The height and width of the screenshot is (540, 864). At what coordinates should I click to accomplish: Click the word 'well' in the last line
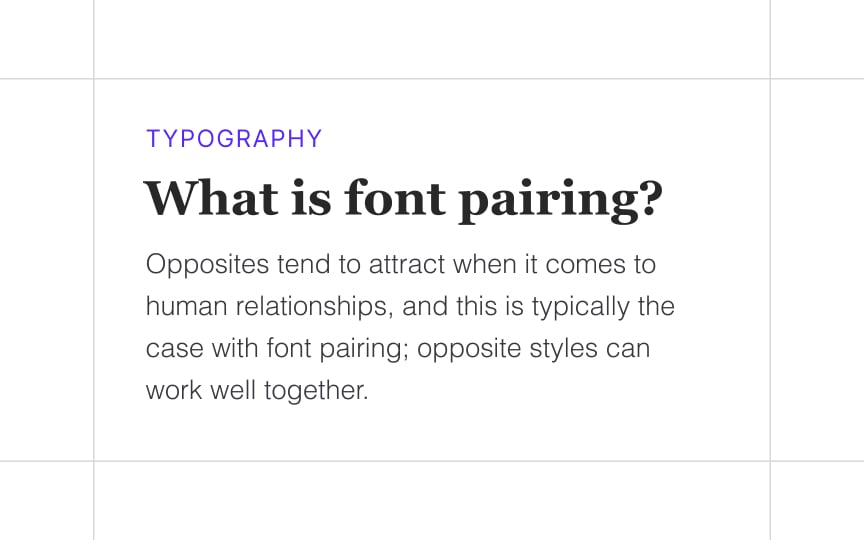tap(233, 390)
